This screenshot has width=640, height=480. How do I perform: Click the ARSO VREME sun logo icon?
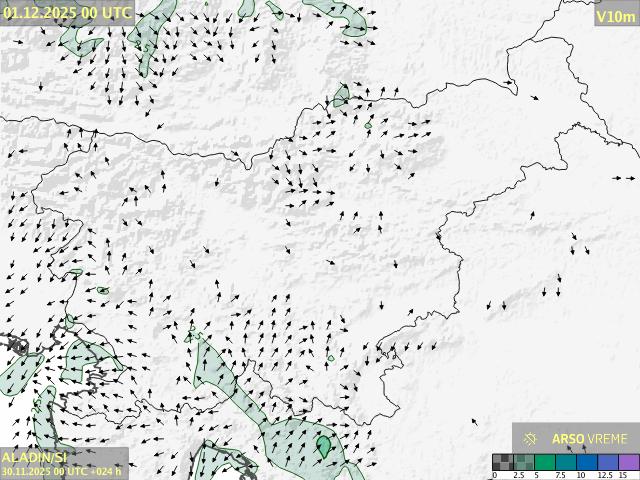531,438
